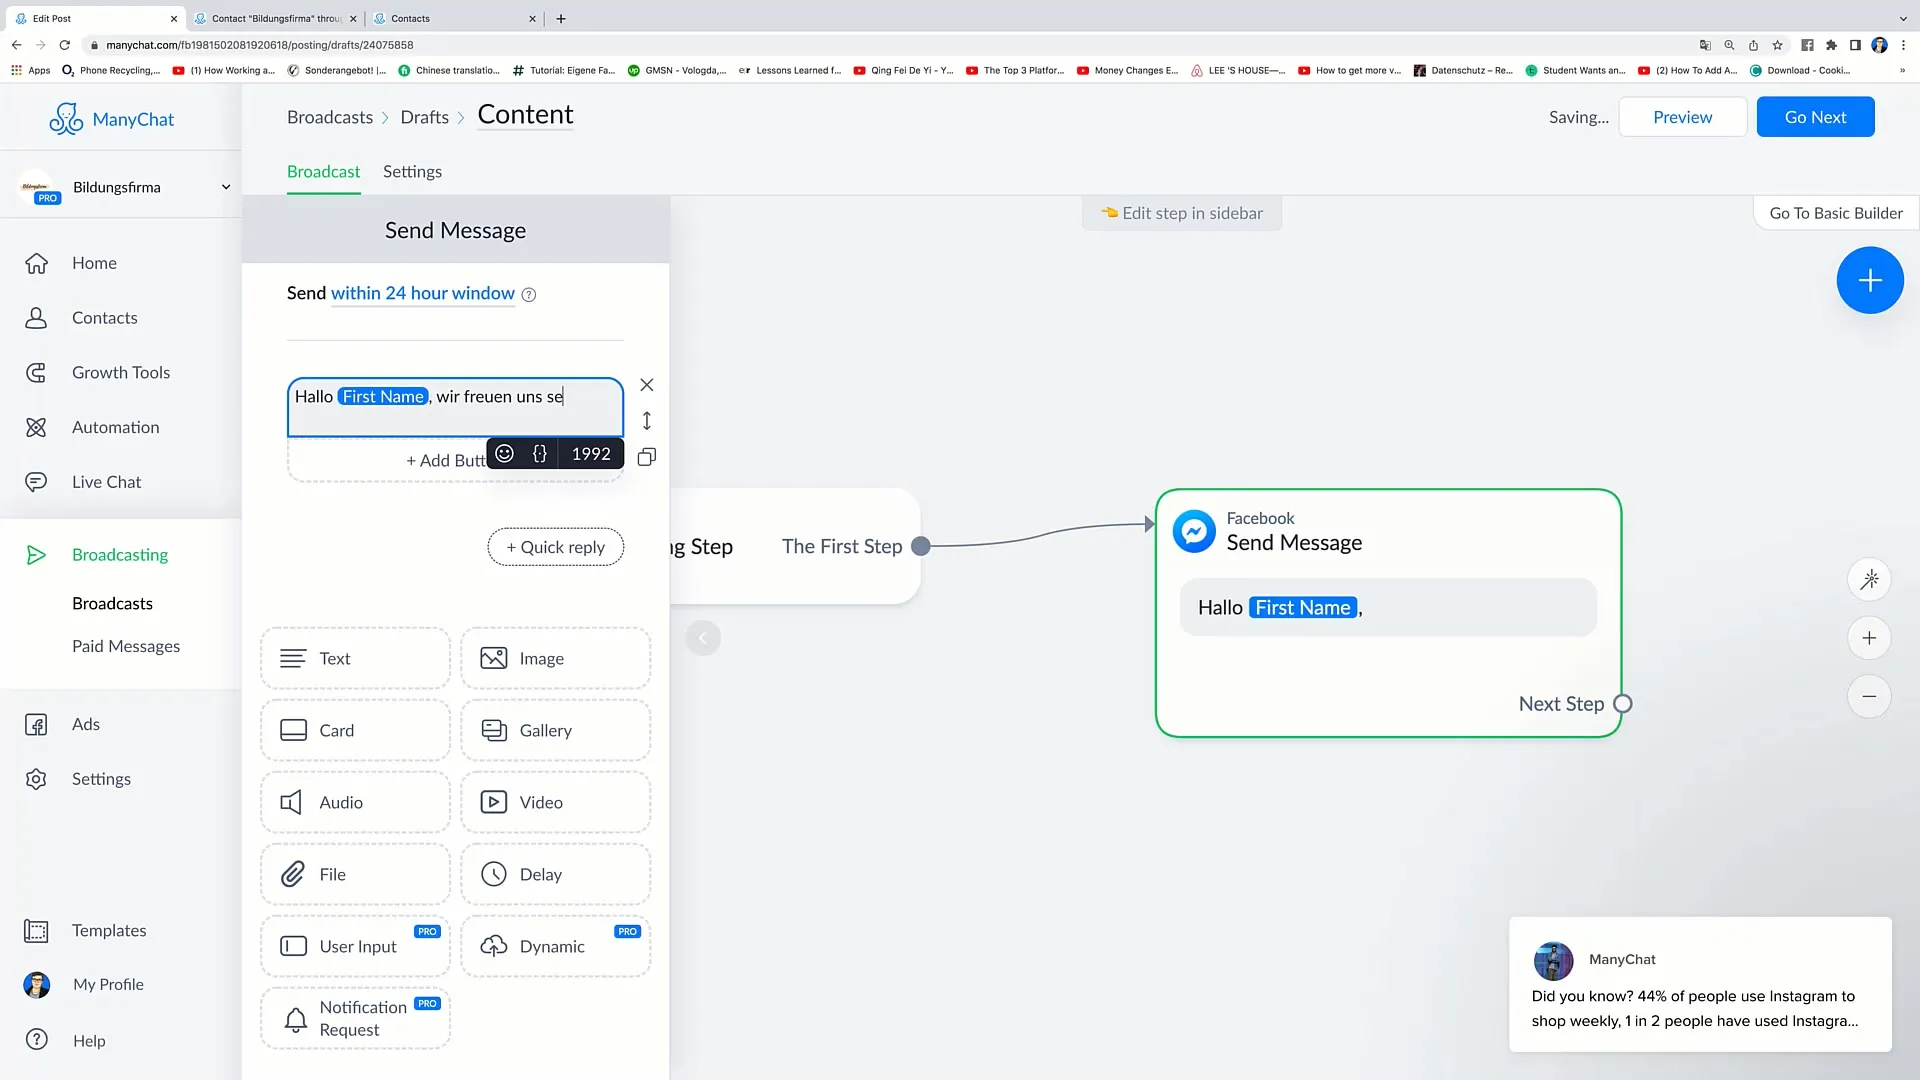Screen dimensions: 1920x1080
Task: Select the Broadcast tab
Action: tap(323, 172)
